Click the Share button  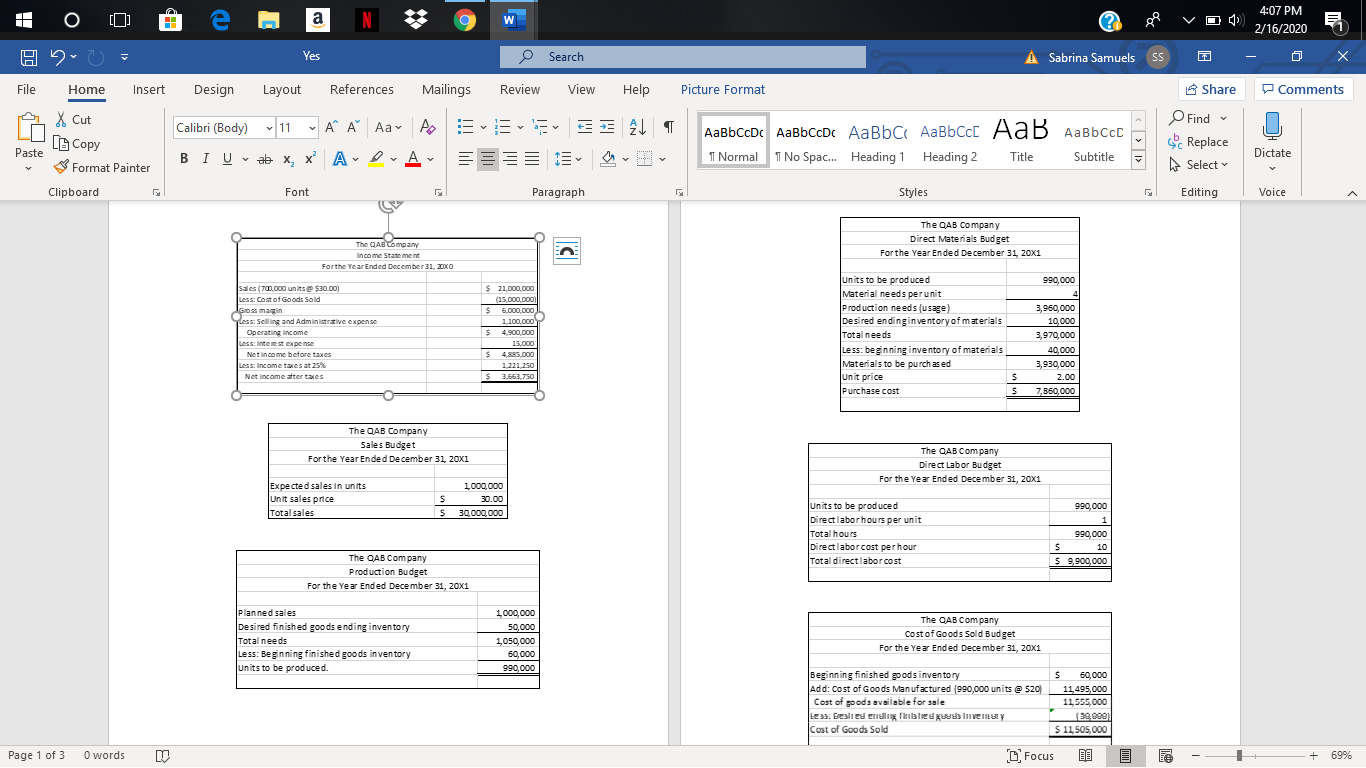[x=1210, y=89]
